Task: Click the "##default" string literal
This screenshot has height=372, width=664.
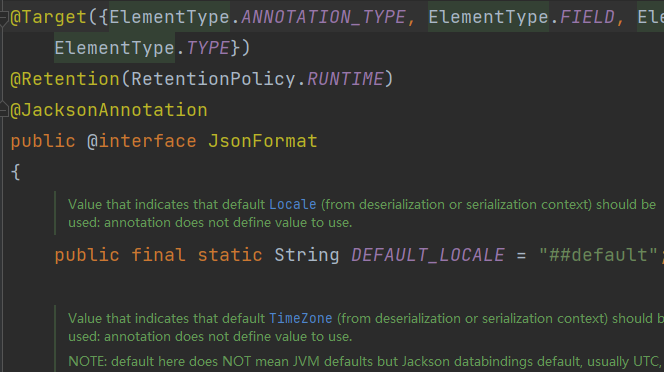Action: pyautogui.click(x=598, y=255)
